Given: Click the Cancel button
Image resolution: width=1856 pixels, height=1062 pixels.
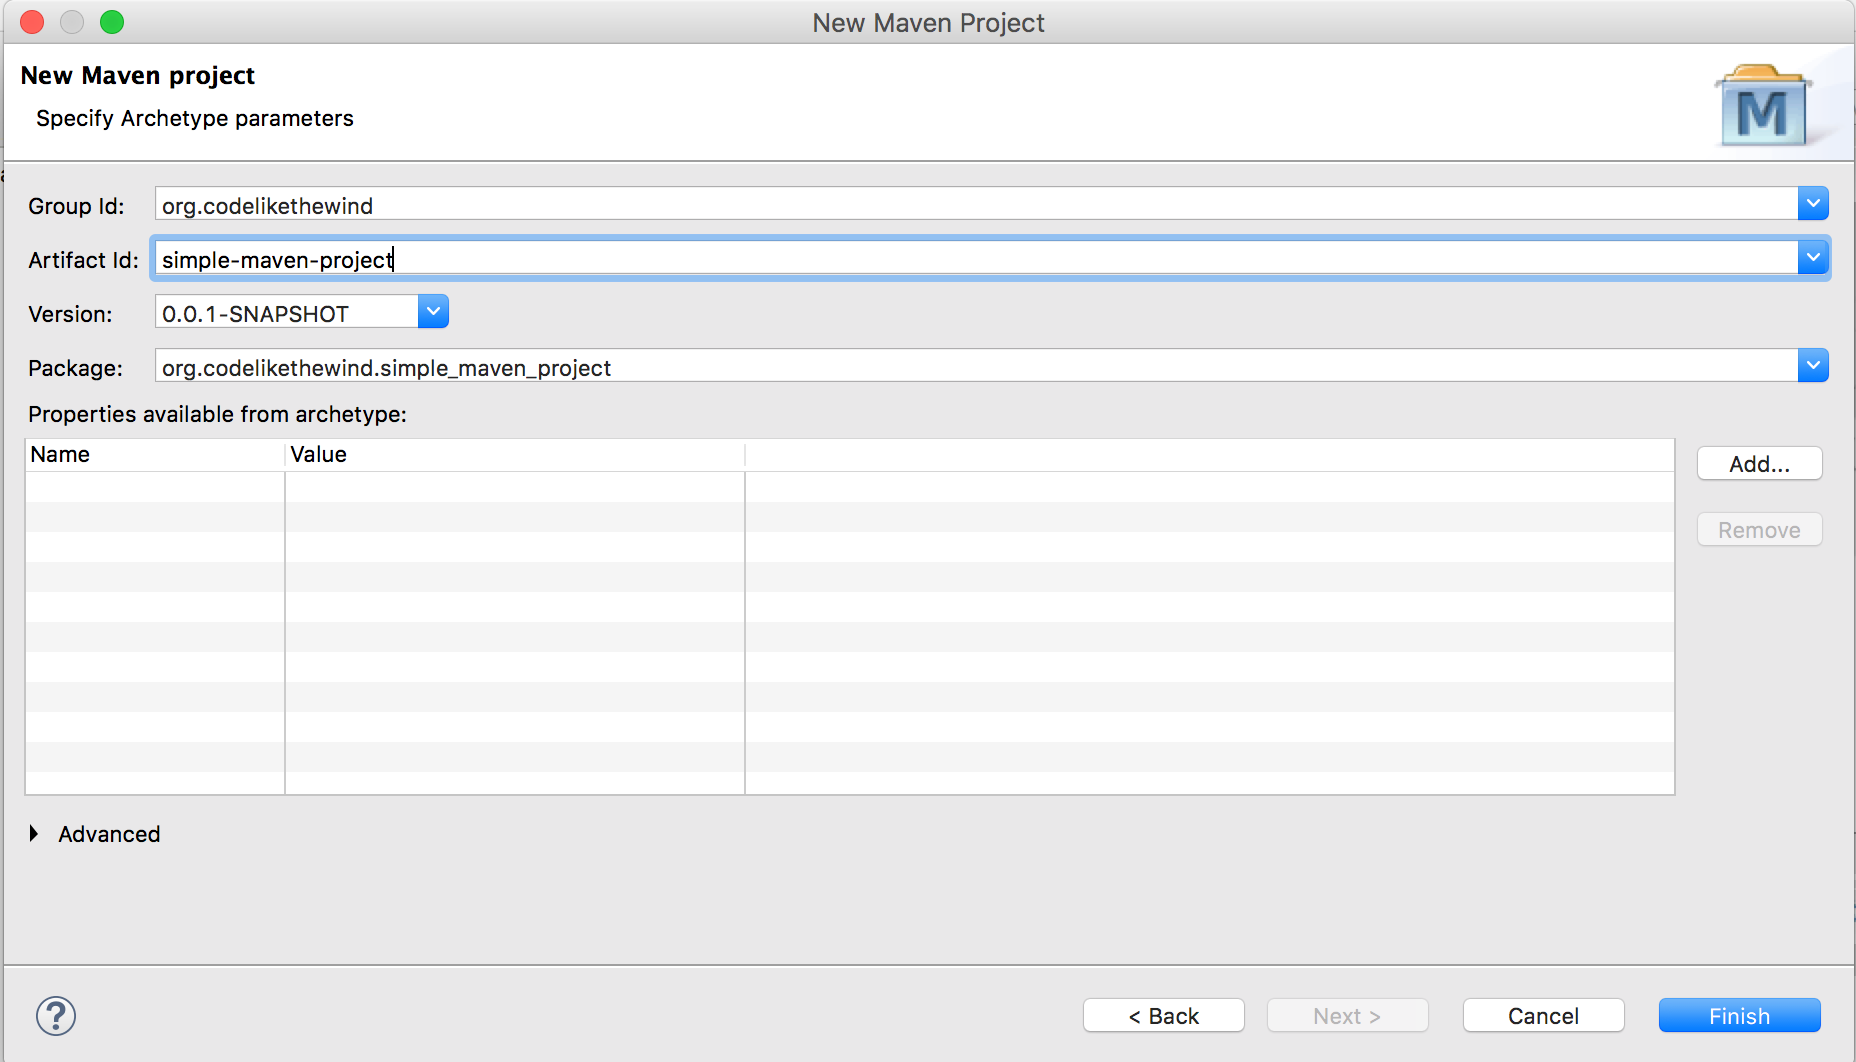Looking at the screenshot, I should (1543, 1016).
